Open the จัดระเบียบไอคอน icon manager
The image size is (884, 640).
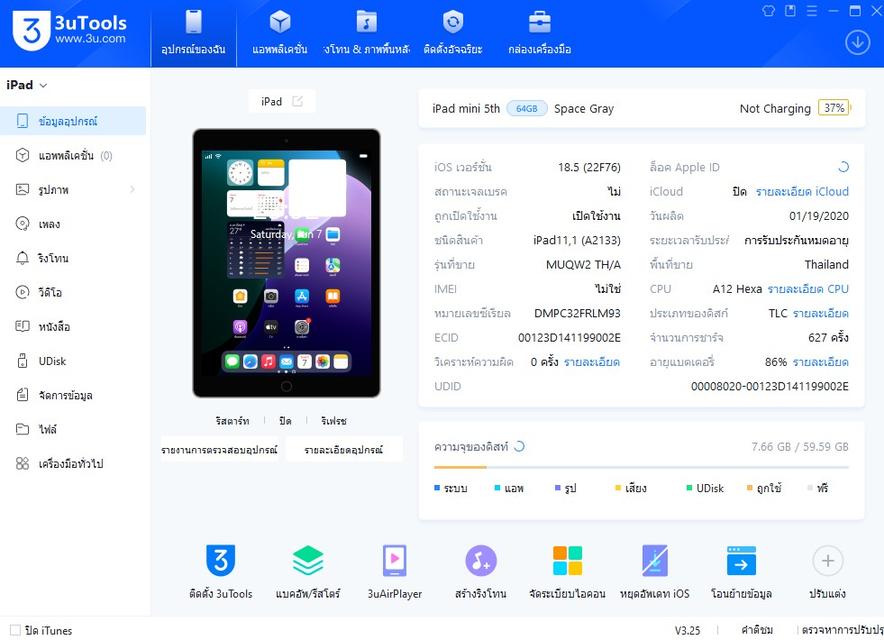coord(567,571)
